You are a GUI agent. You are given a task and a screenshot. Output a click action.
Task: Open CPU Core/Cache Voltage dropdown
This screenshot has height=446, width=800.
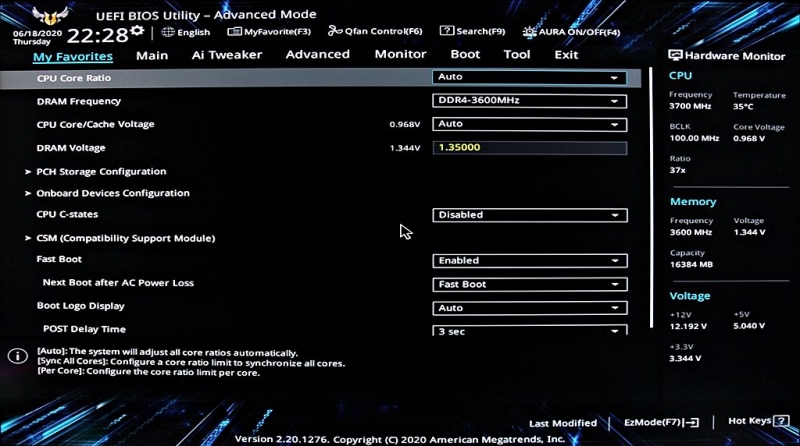coord(529,124)
